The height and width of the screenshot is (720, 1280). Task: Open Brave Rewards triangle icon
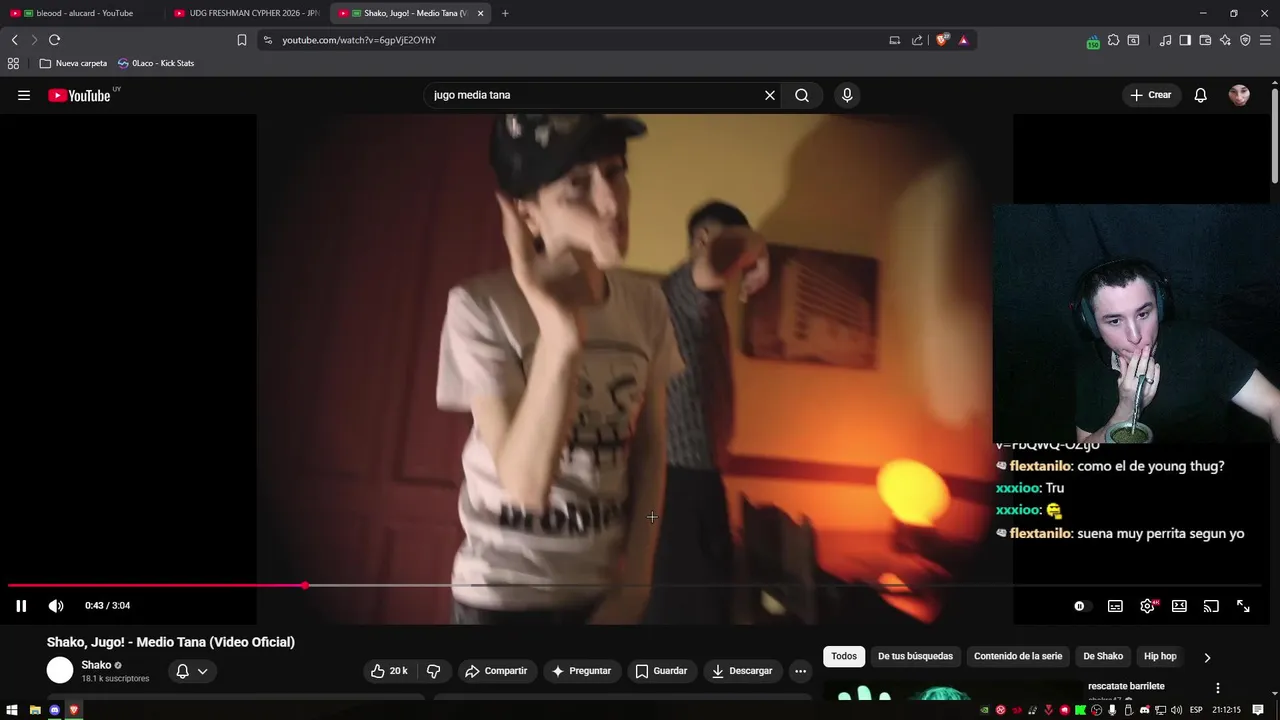pos(963,40)
